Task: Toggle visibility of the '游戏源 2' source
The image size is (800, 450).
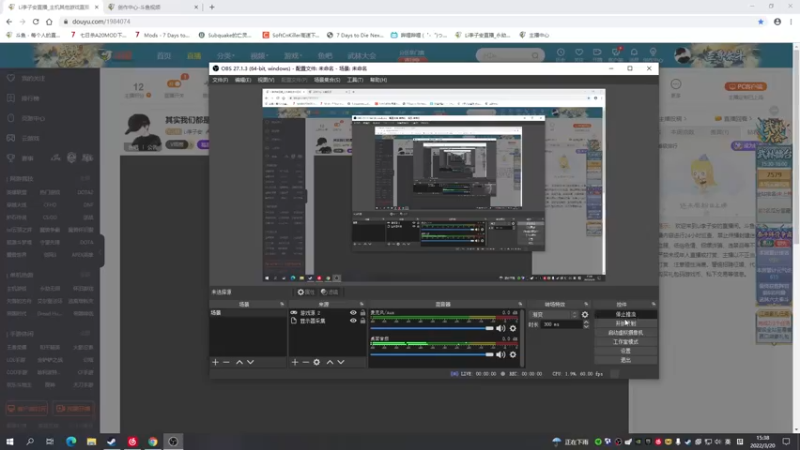Action: [x=353, y=313]
